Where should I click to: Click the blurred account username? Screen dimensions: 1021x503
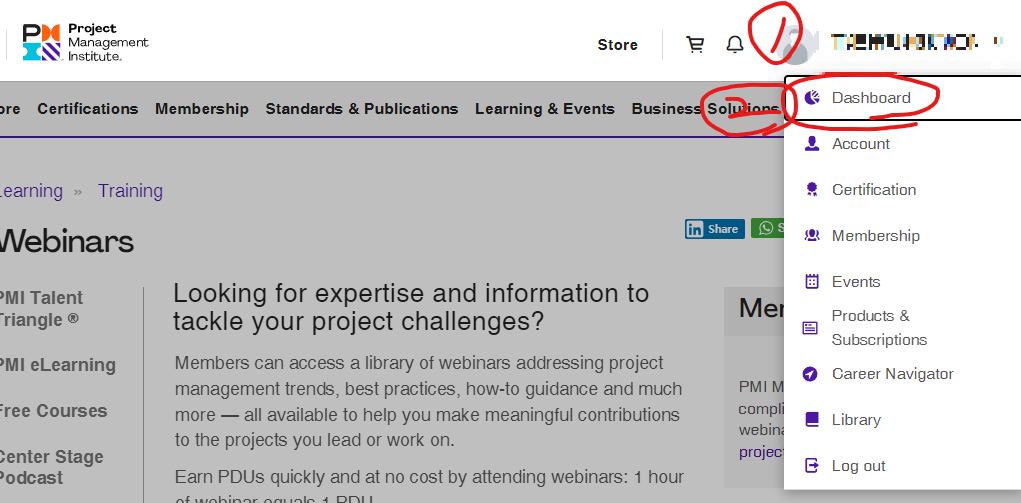904,43
